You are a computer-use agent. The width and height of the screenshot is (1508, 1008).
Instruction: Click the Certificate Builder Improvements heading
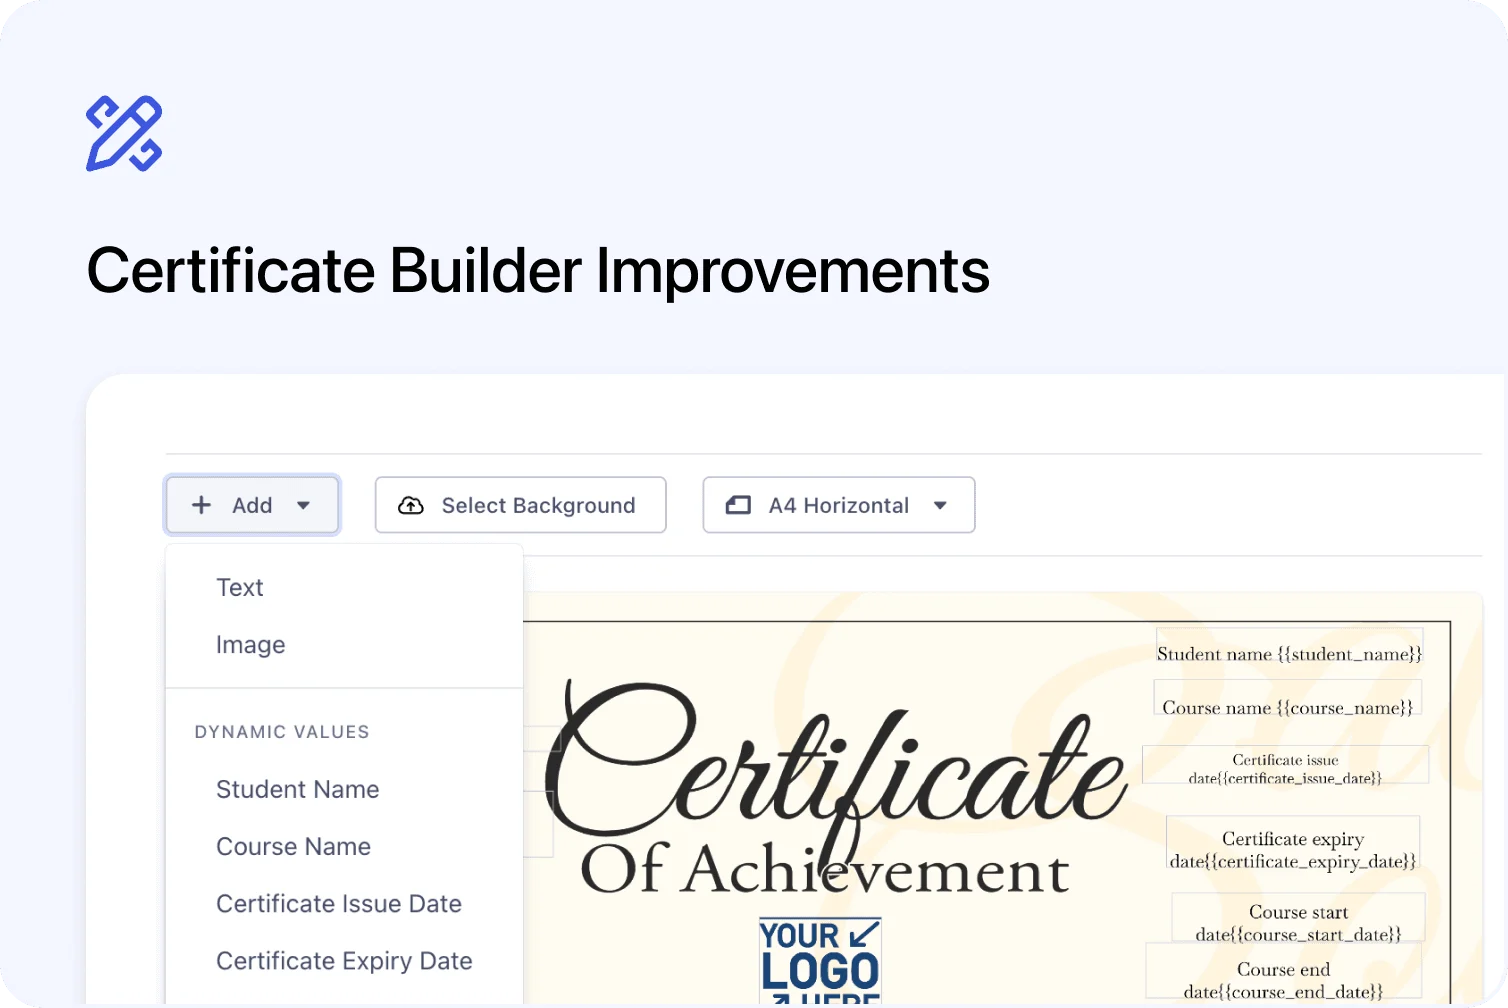pos(538,270)
